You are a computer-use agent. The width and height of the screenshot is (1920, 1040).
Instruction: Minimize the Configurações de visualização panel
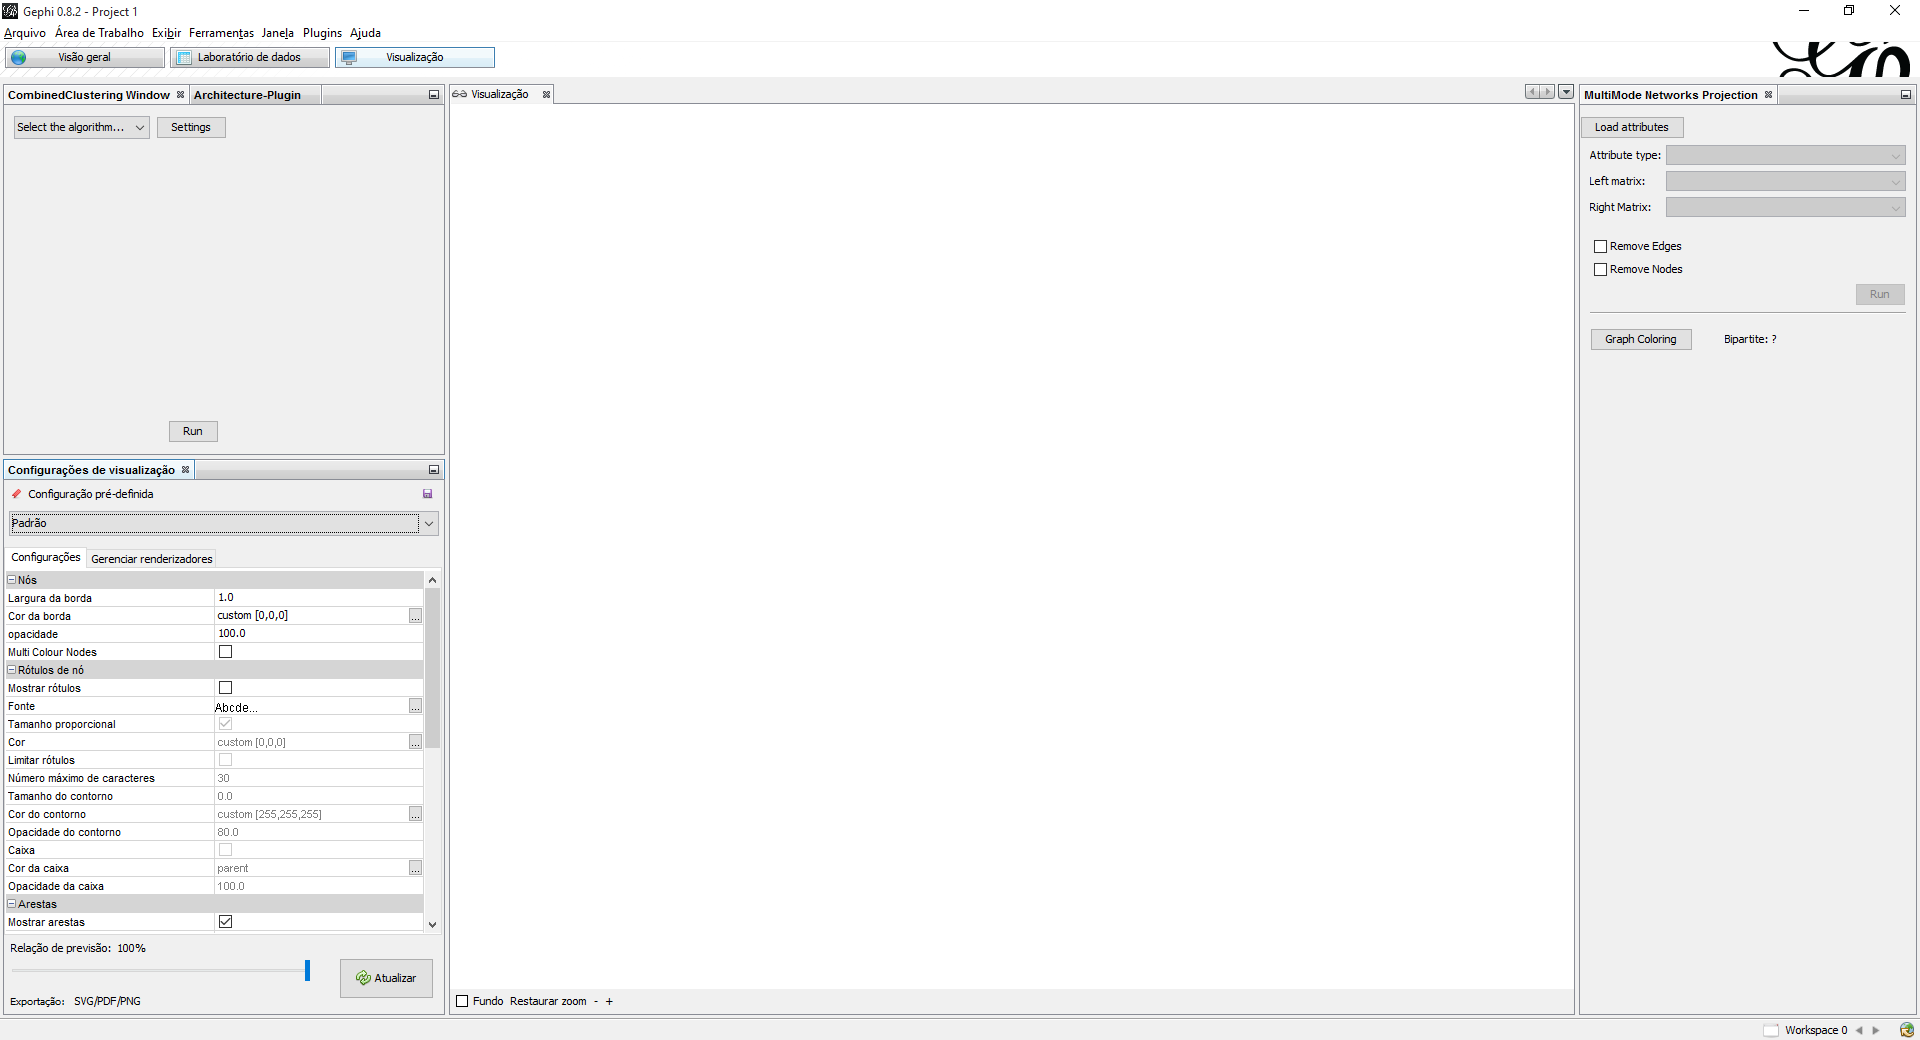(434, 470)
